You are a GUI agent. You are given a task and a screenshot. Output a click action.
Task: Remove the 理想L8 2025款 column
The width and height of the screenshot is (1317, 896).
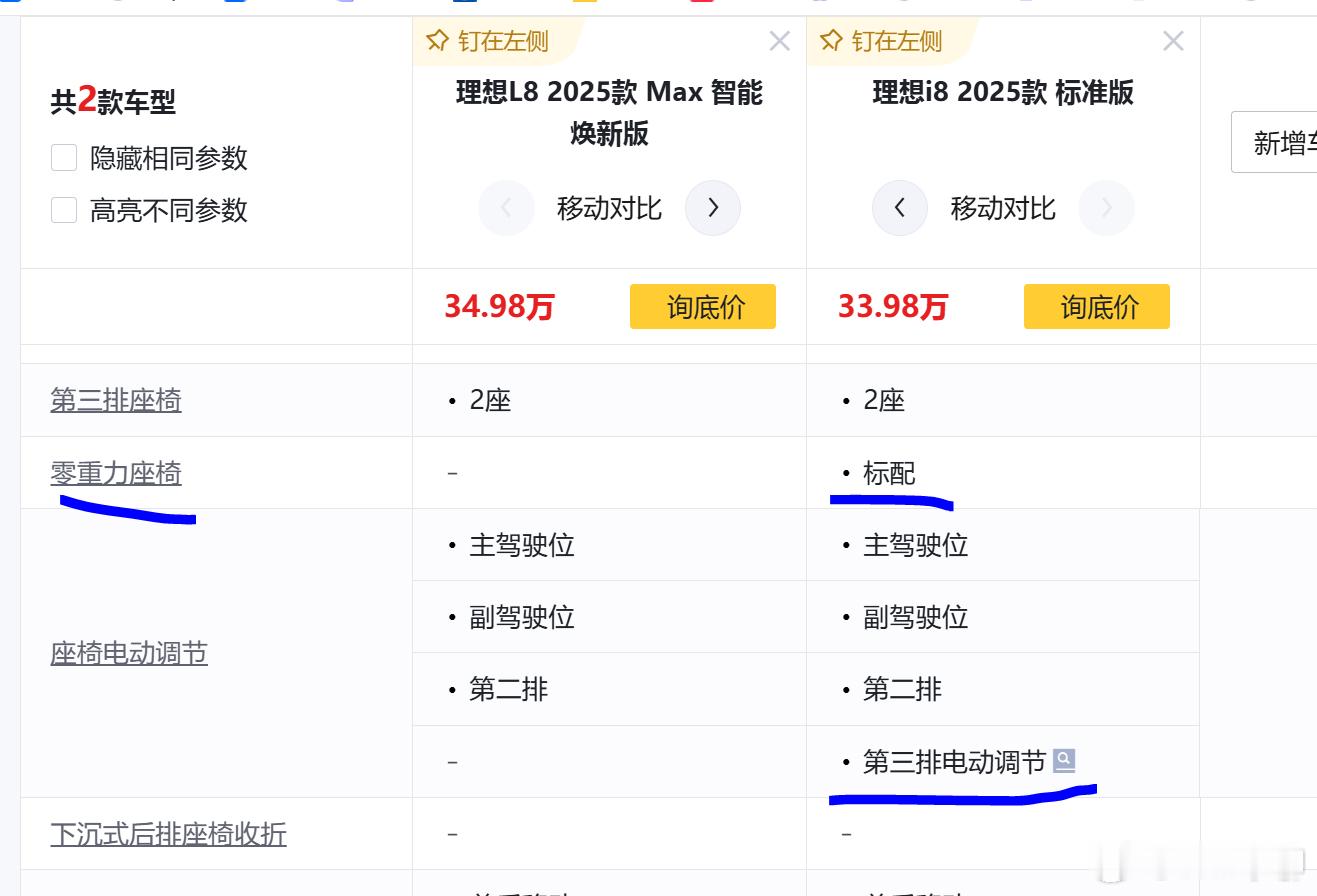pos(779,41)
